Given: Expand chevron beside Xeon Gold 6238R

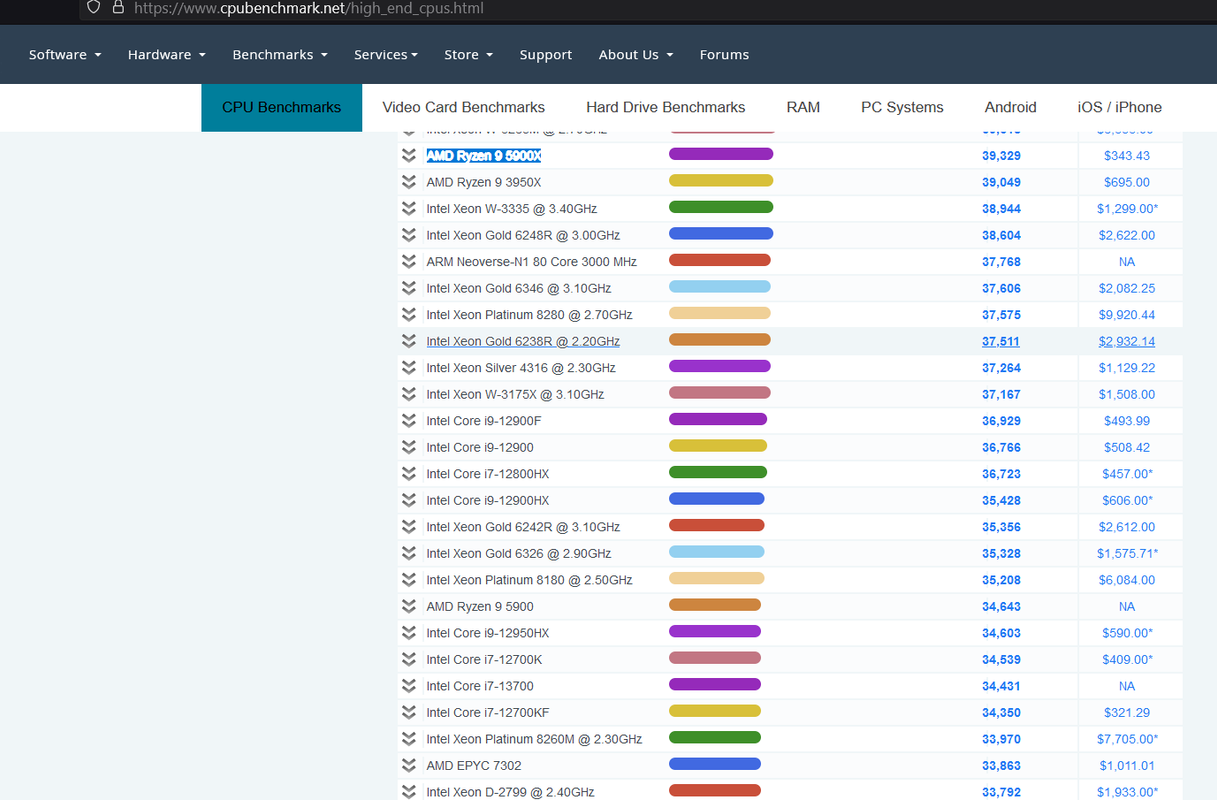Looking at the screenshot, I should [408, 341].
